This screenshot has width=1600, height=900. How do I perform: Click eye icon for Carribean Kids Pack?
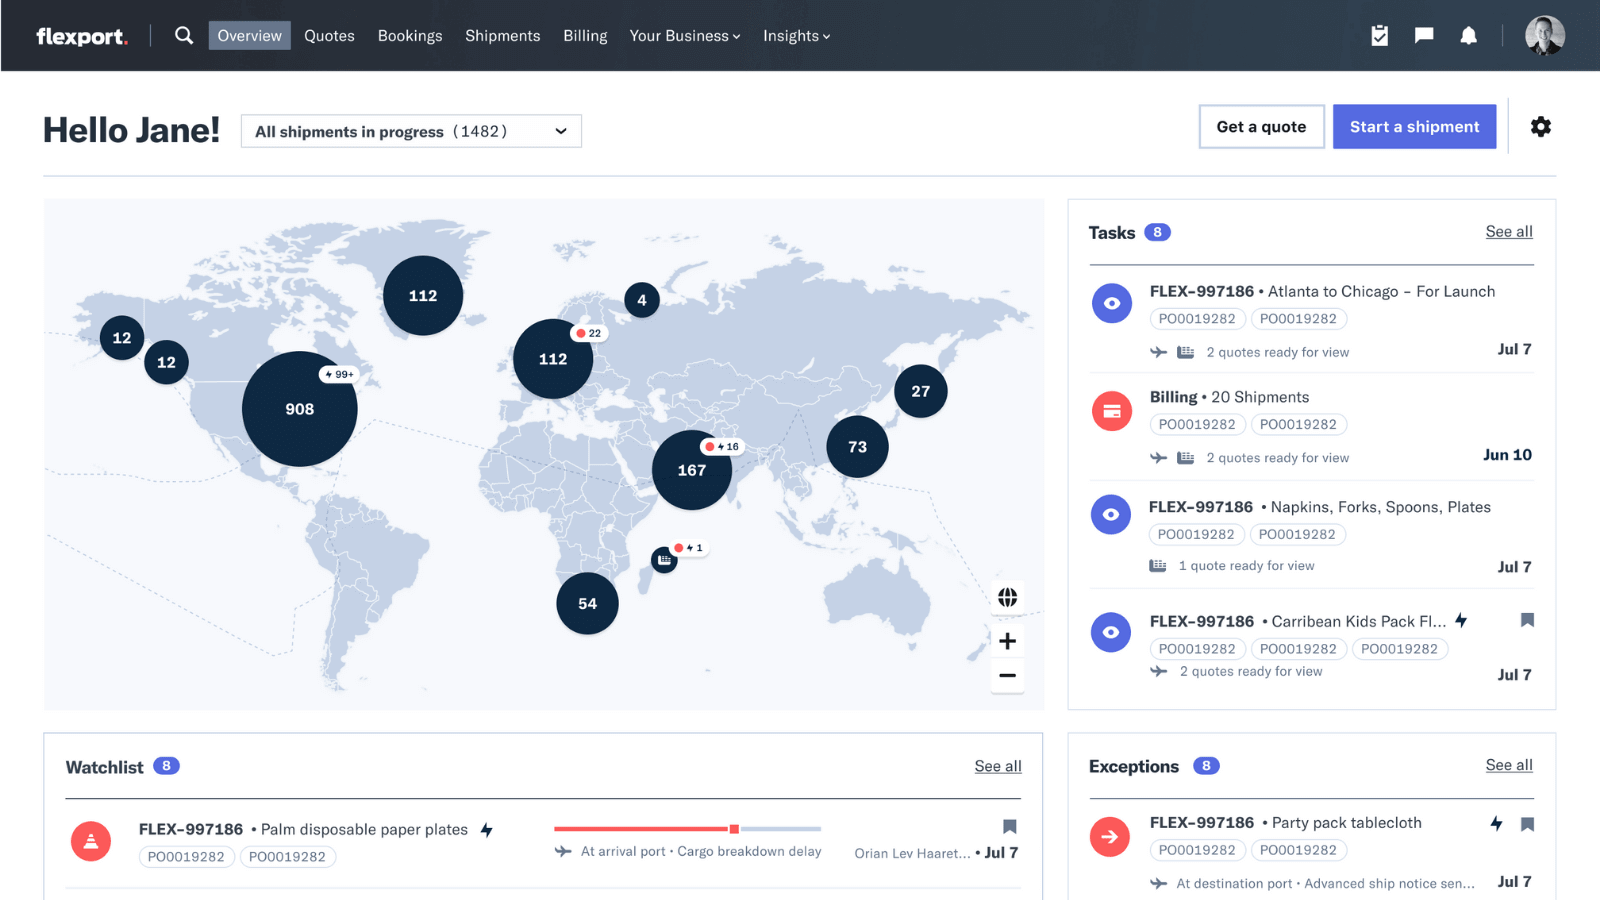coord(1110,632)
